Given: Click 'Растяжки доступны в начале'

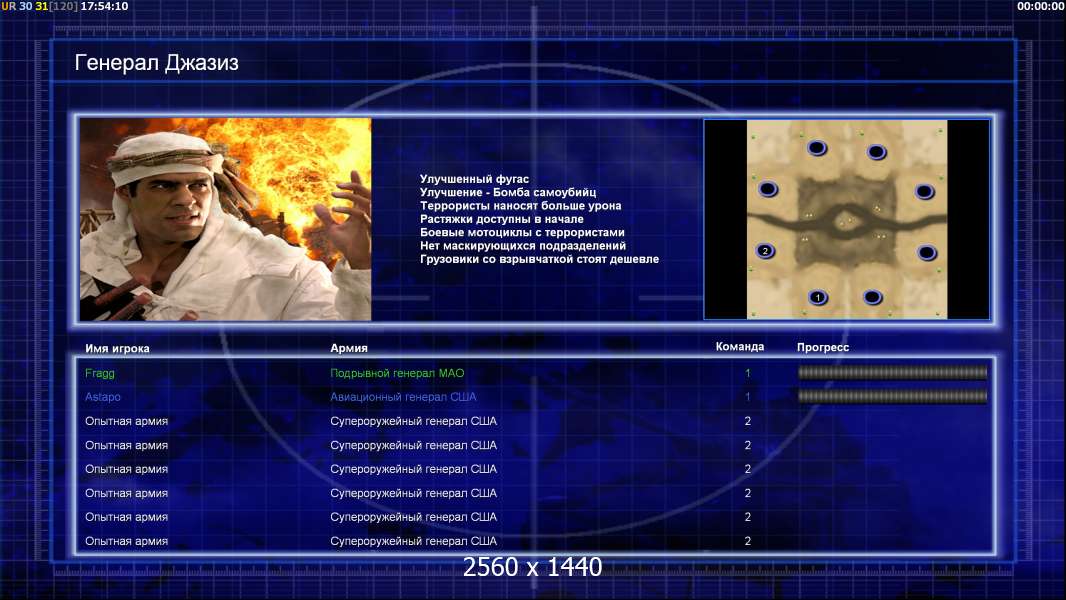Looking at the screenshot, I should (502, 219).
